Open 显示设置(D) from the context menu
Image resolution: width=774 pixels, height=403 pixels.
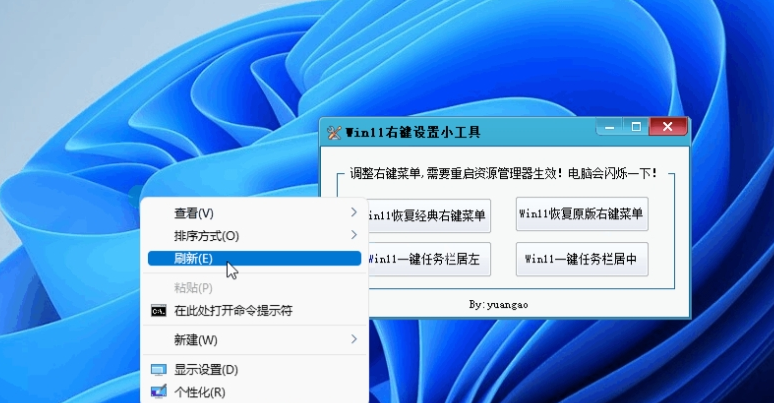(254, 369)
